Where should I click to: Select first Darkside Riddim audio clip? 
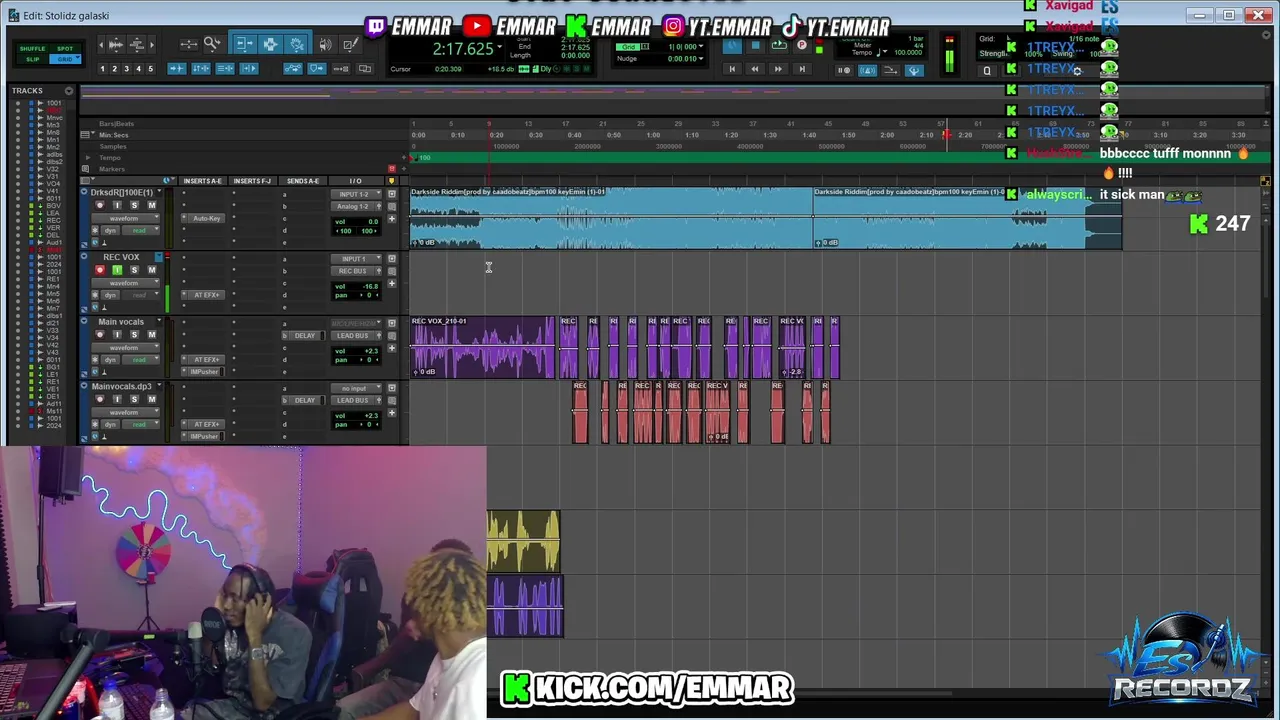(x=611, y=218)
